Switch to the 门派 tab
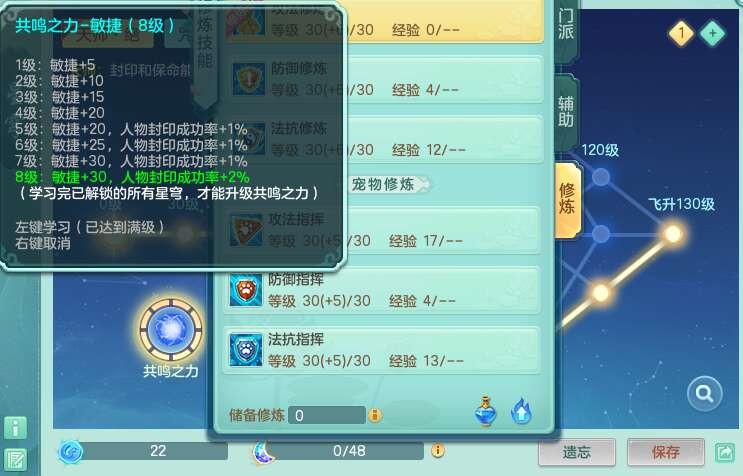This screenshot has height=476, width=743. [x=566, y=25]
